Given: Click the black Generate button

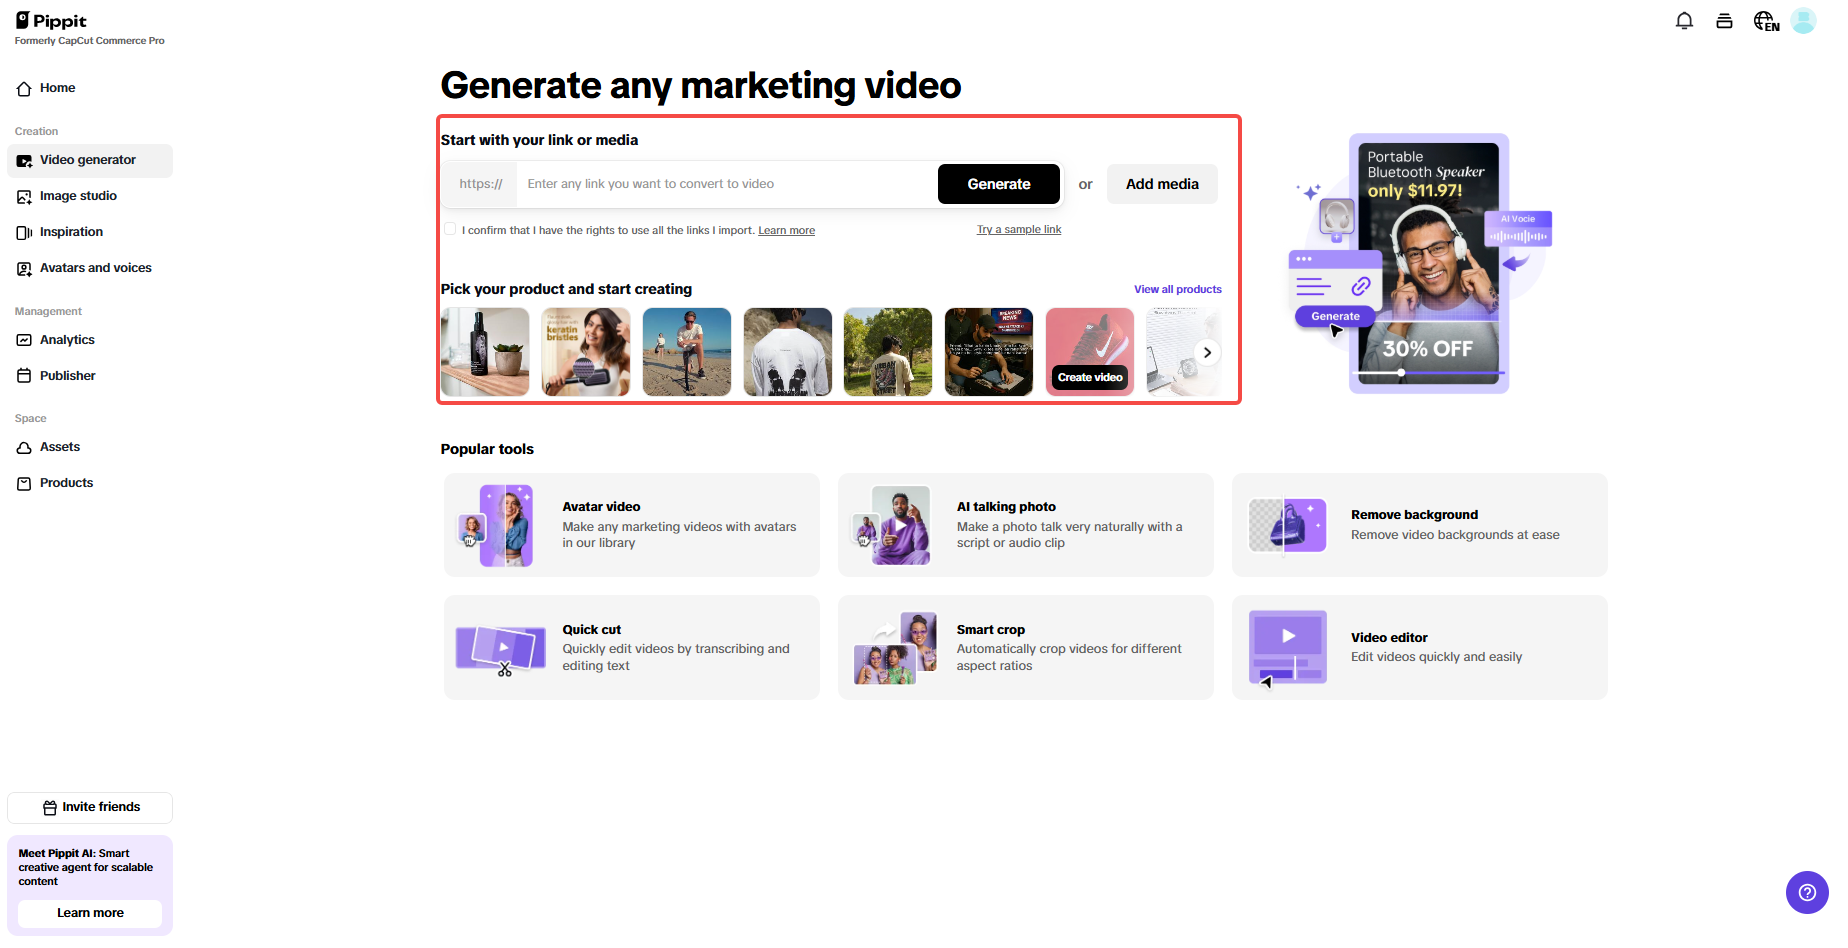Looking at the screenshot, I should click(998, 184).
